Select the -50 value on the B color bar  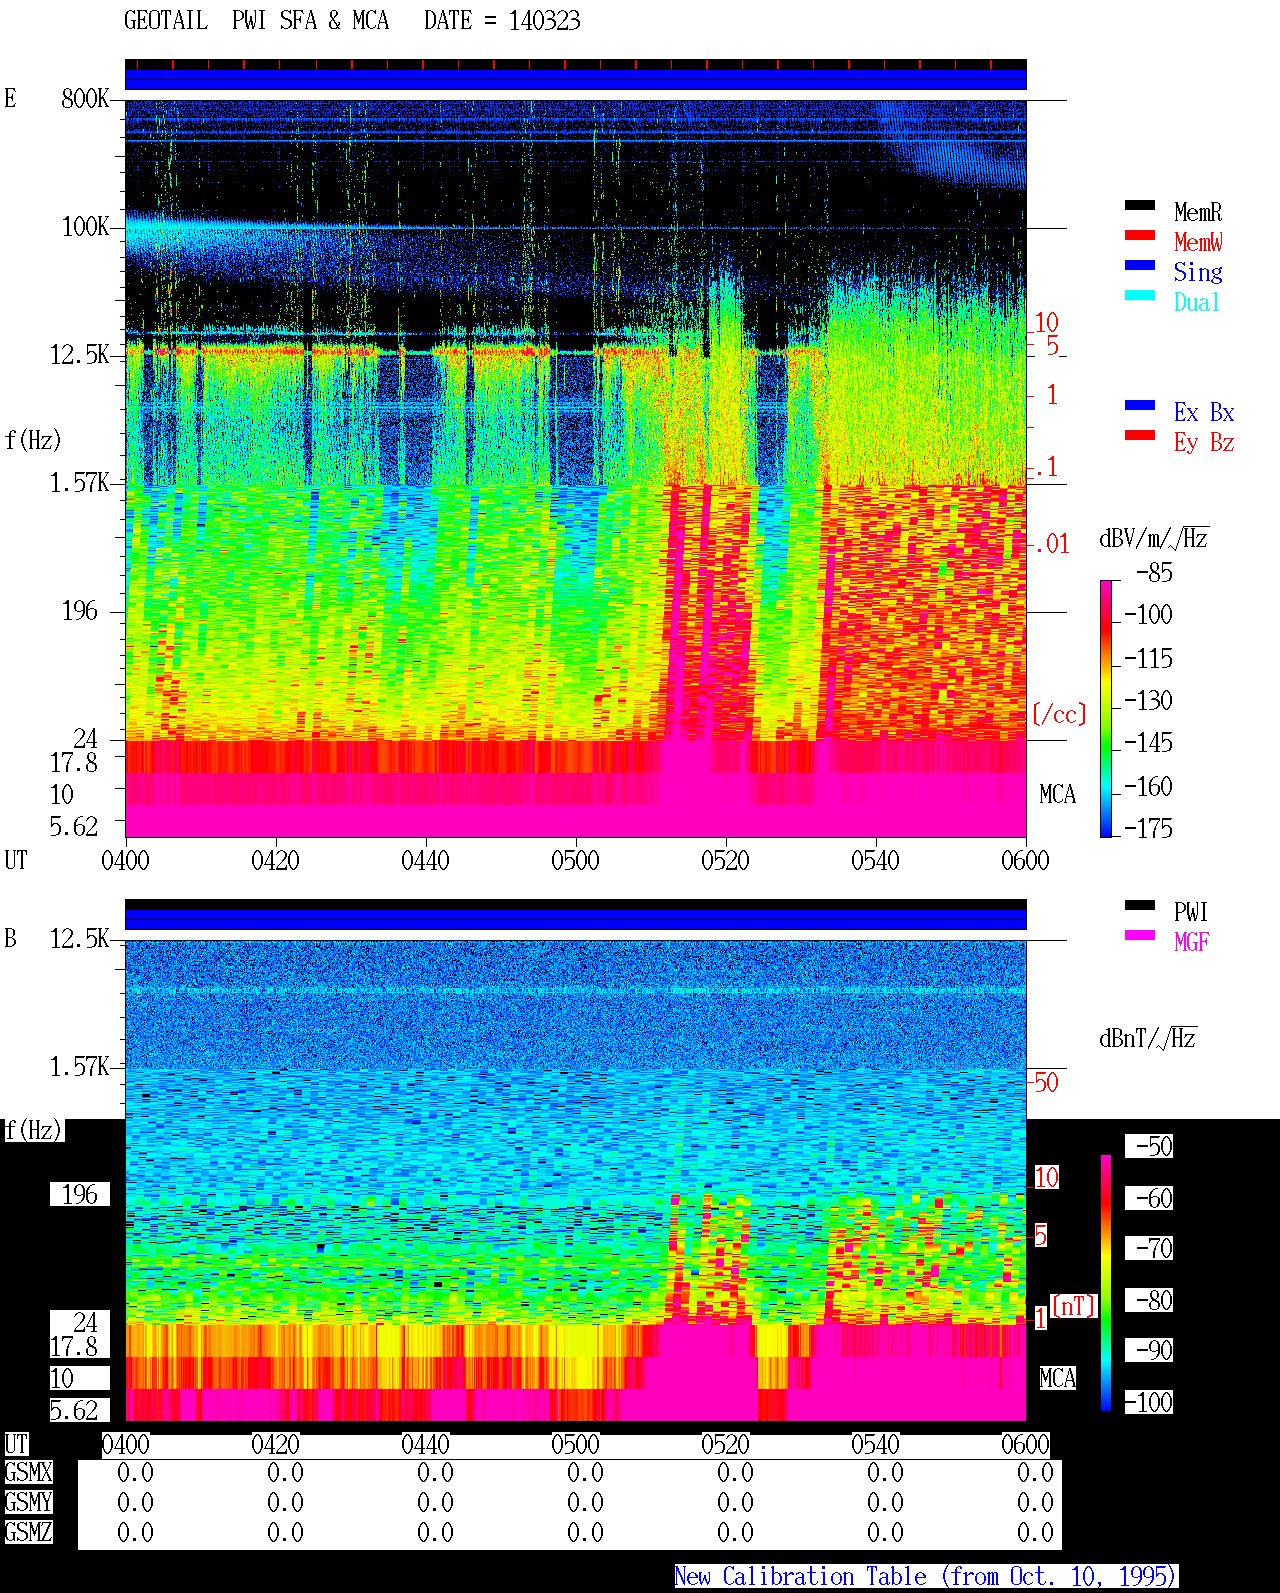coord(1149,1146)
